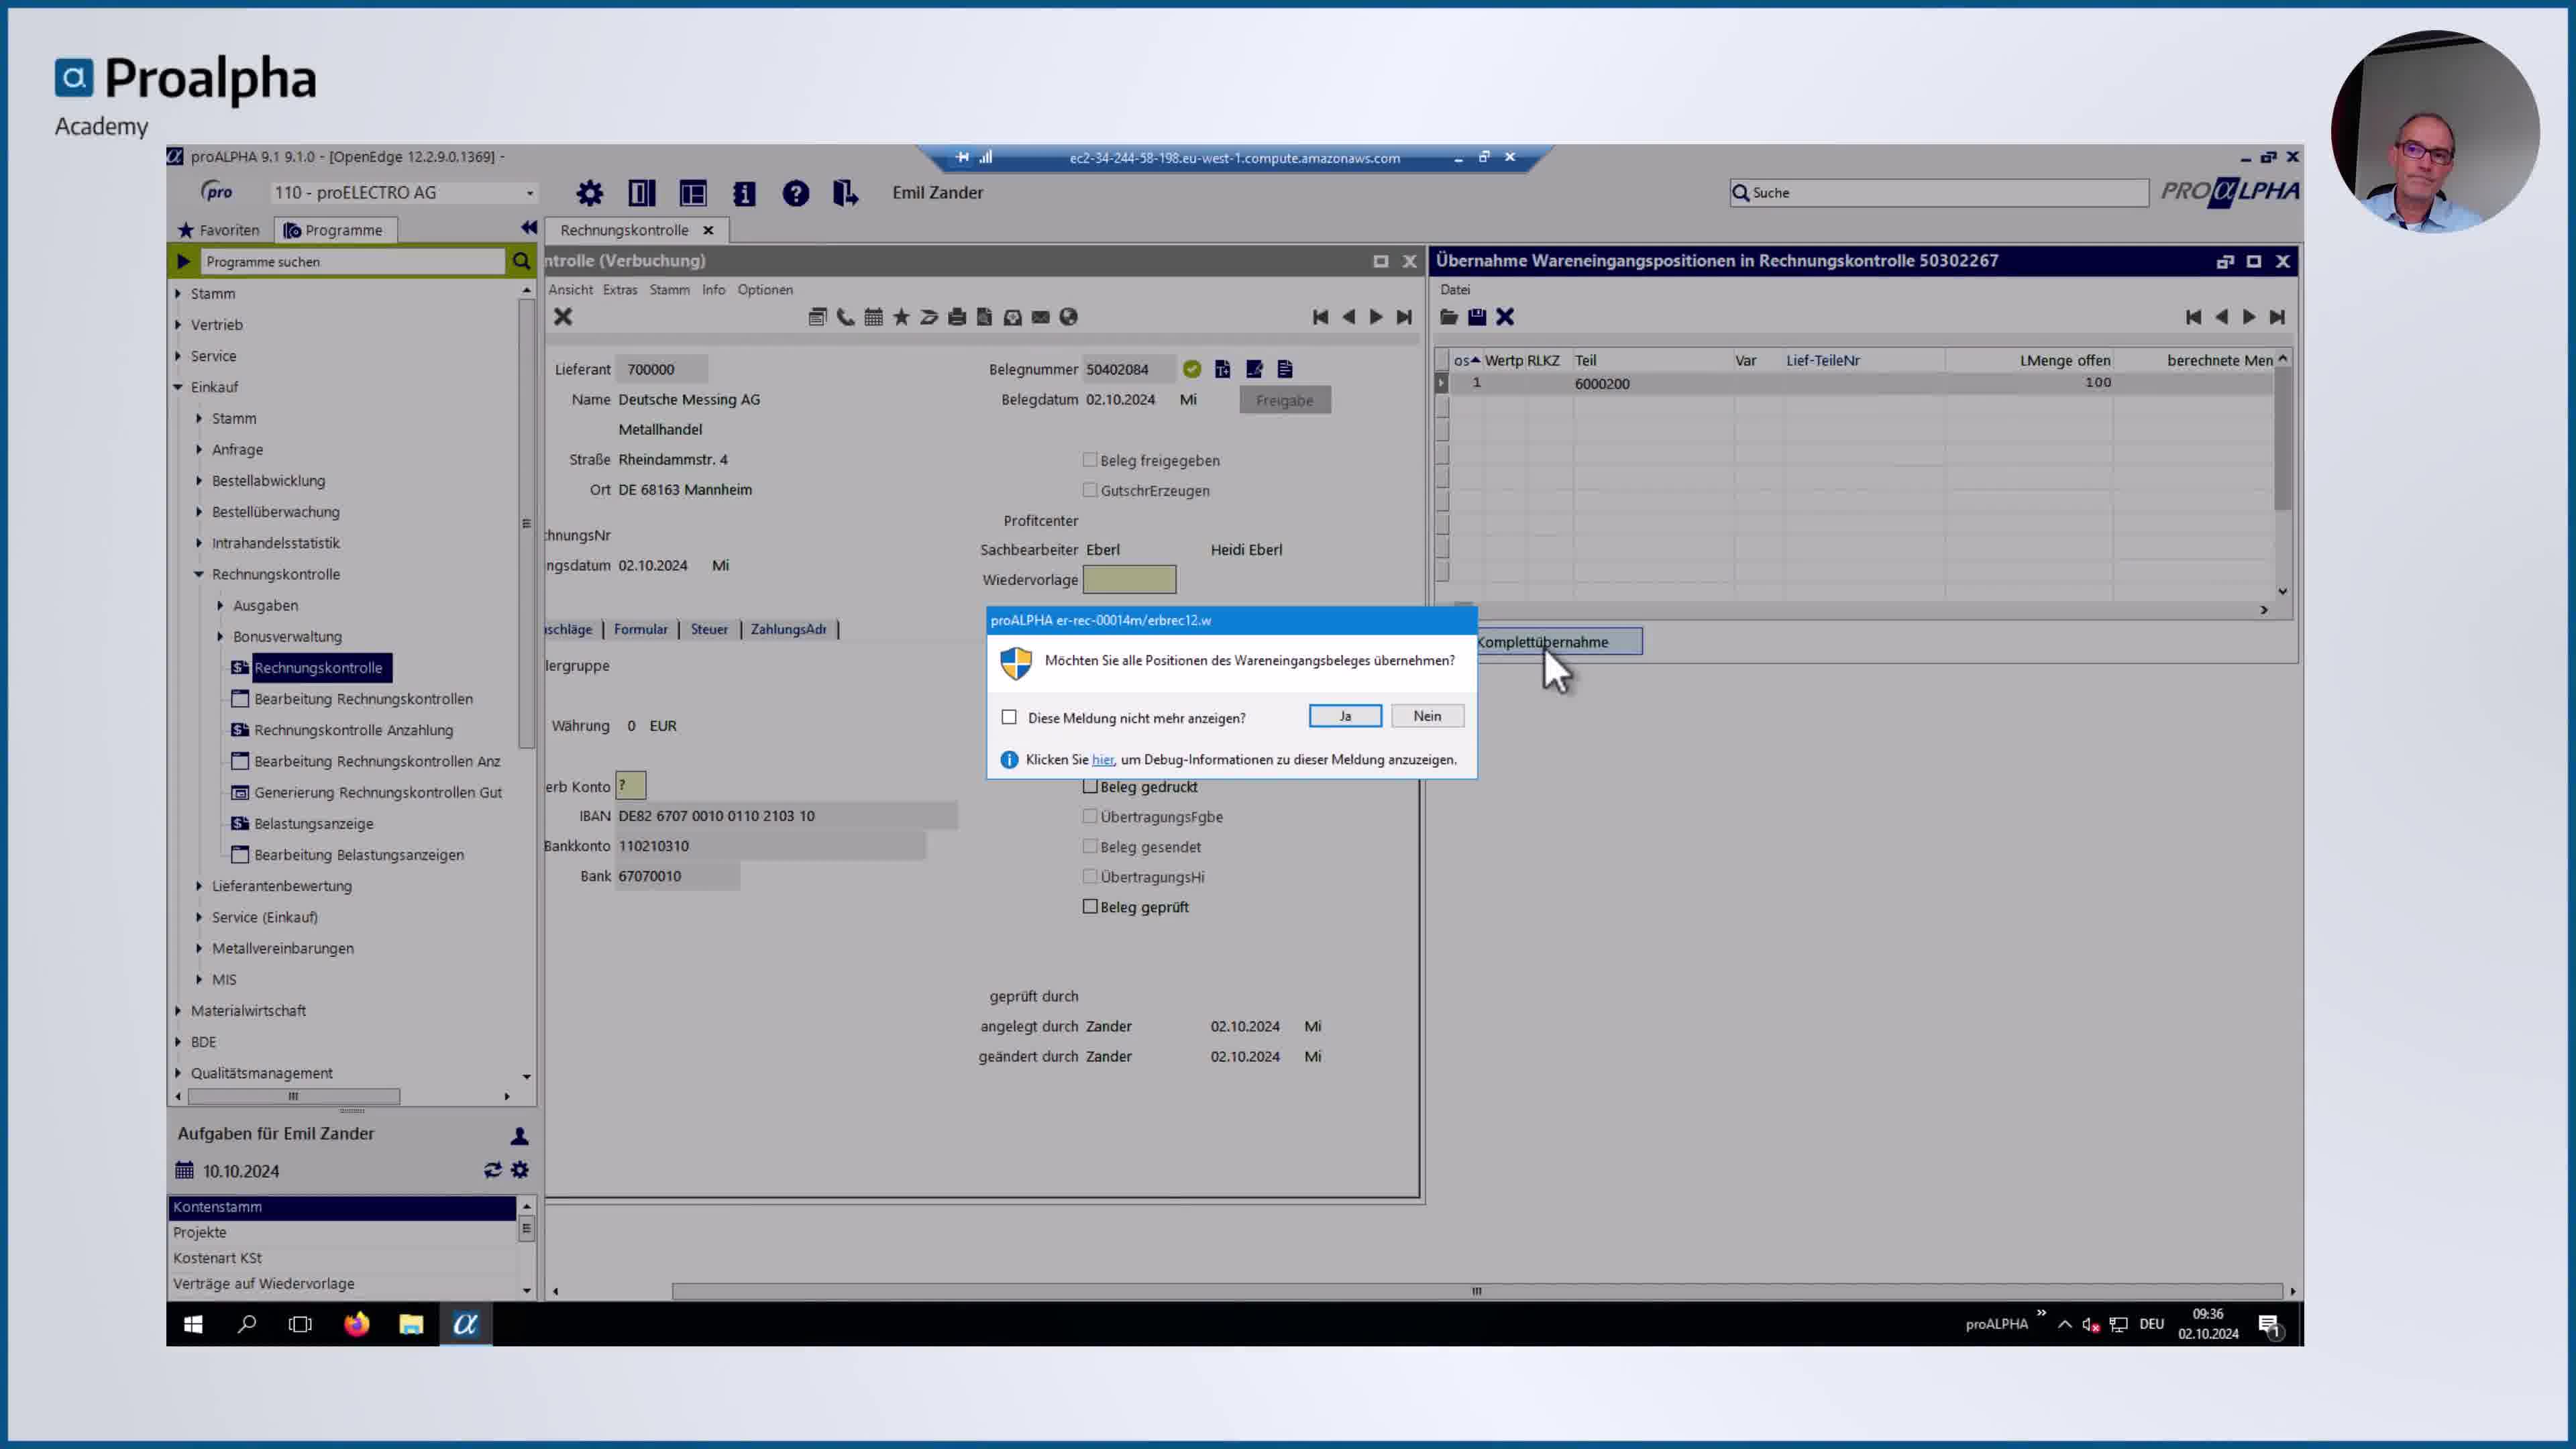2576x1449 pixels.
Task: Click the envelope mail icon in Rechnungskontrolle toolbar
Action: [x=1041, y=317]
